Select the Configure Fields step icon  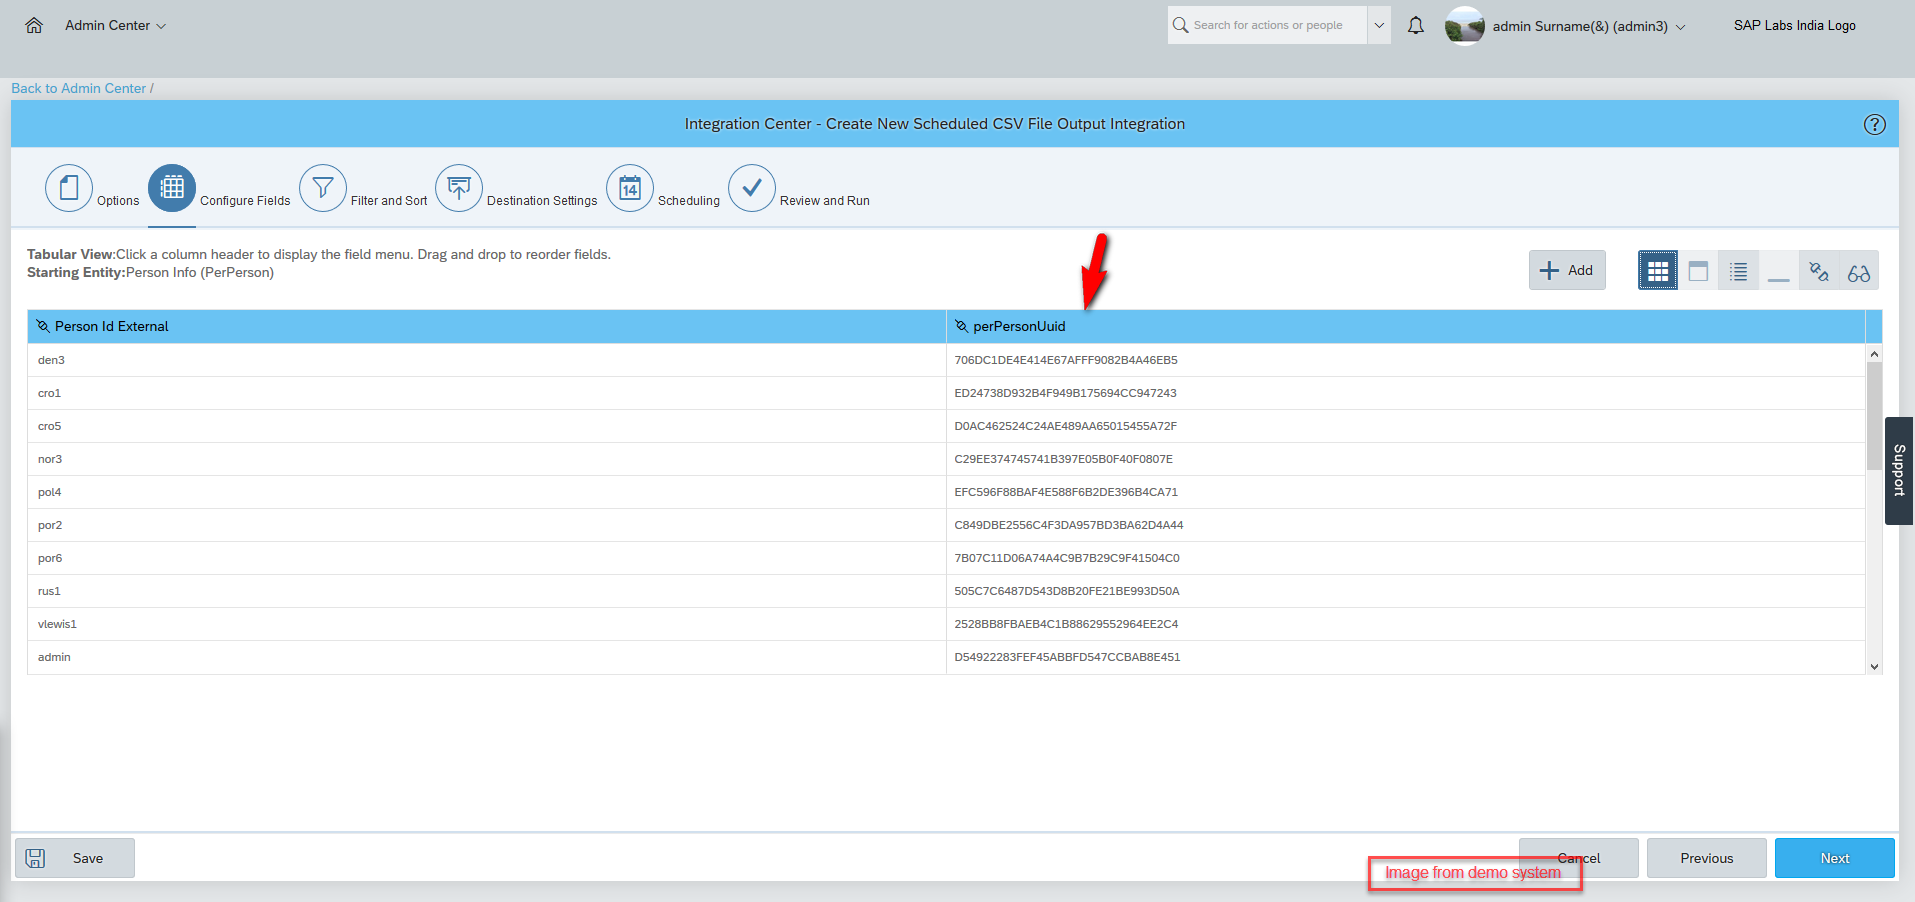[172, 188]
